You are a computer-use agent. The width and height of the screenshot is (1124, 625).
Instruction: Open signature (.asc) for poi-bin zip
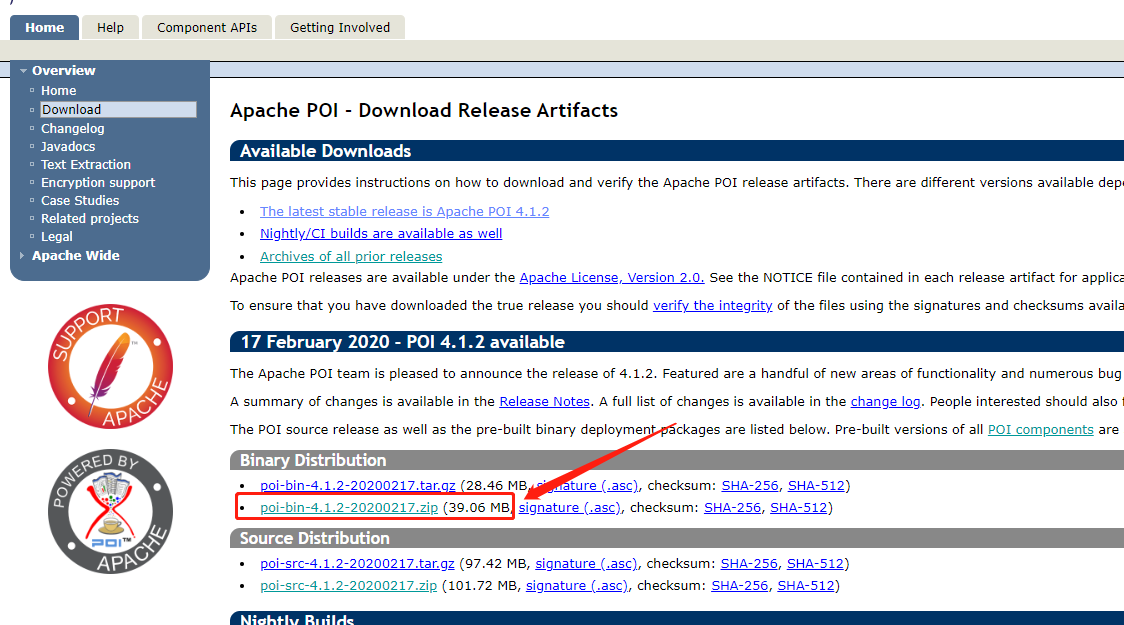point(569,507)
